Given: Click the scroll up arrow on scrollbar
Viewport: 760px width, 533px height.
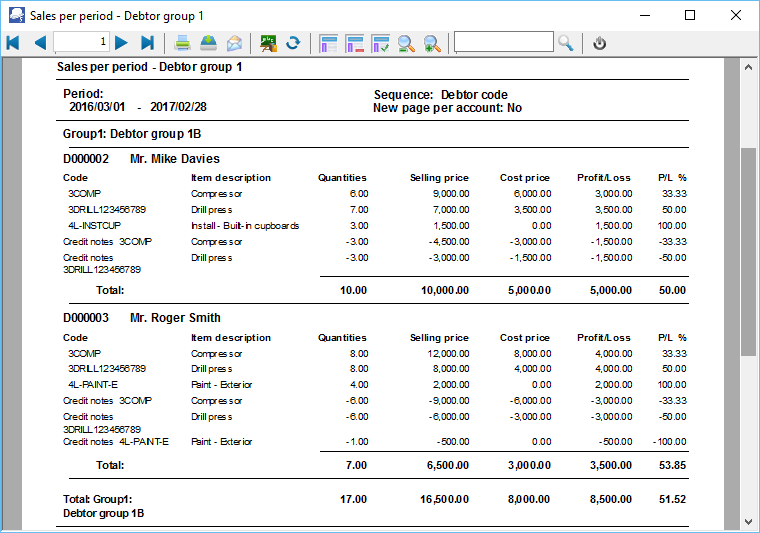Looking at the screenshot, I should click(x=748, y=67).
